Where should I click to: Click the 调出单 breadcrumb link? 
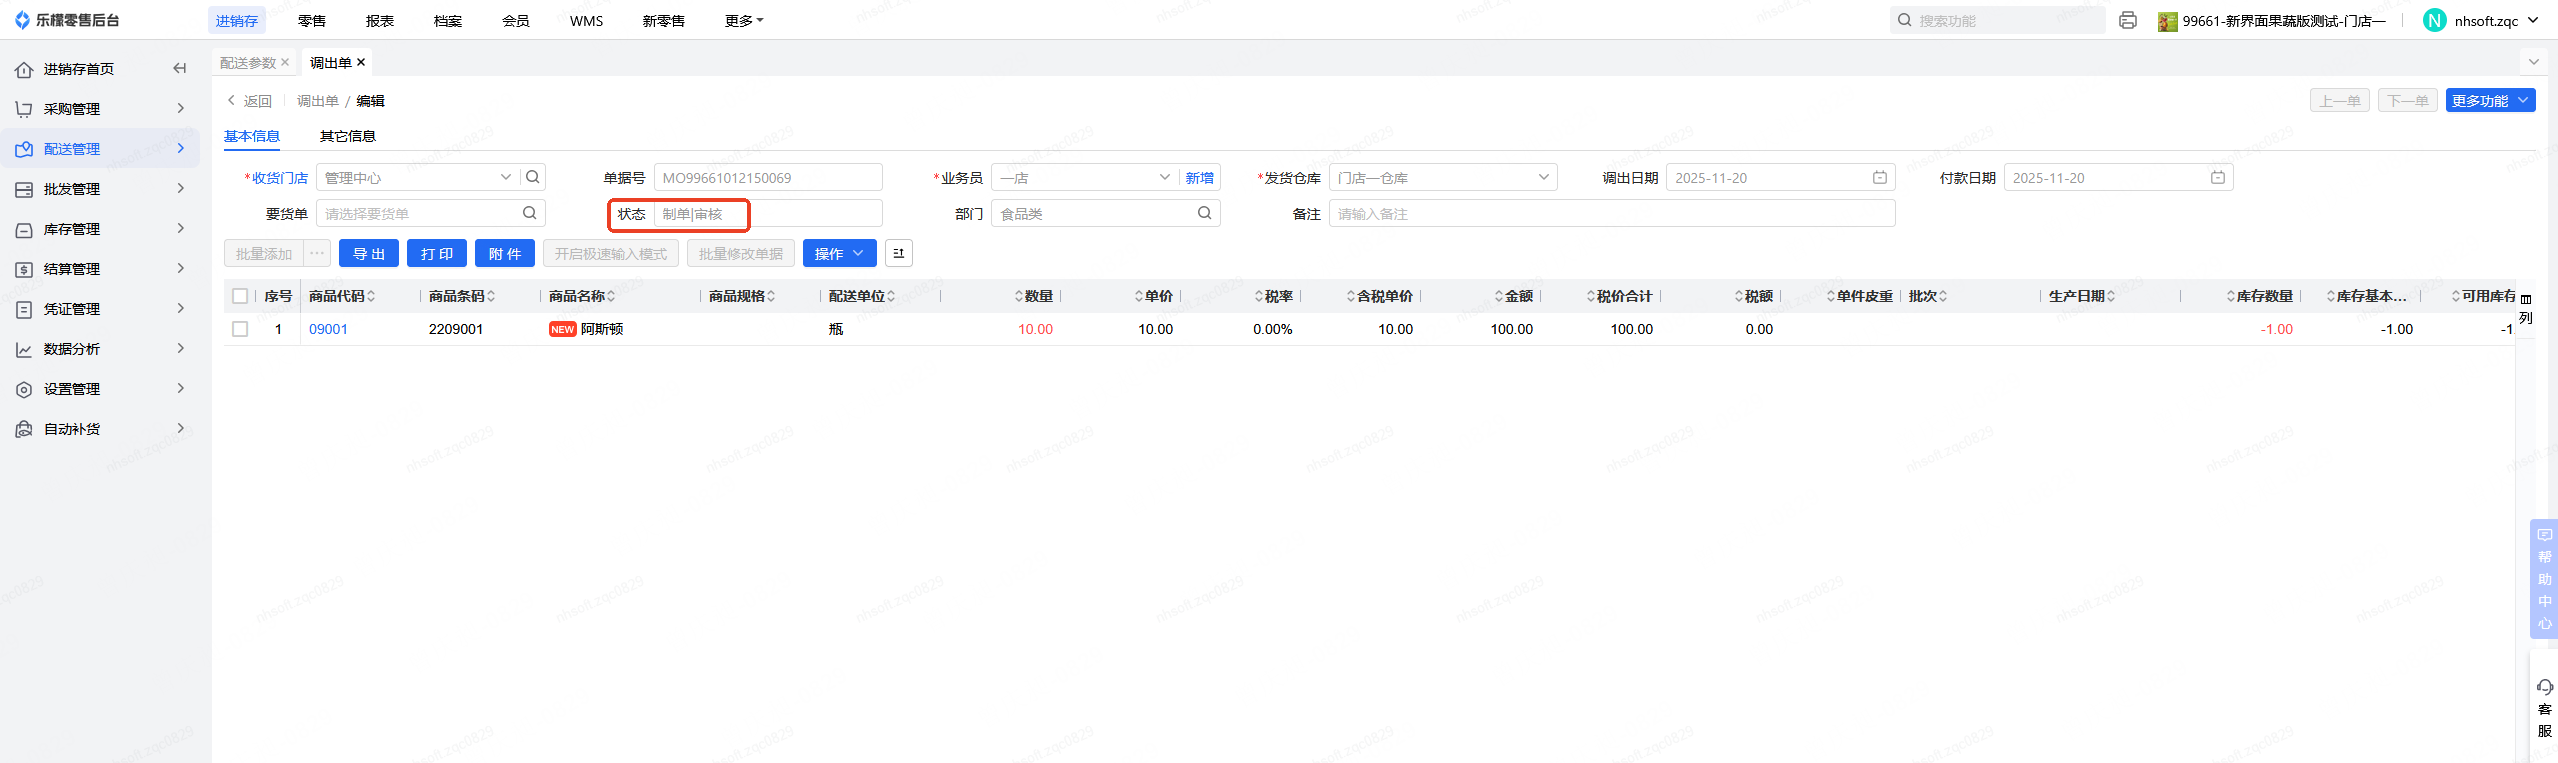318,100
